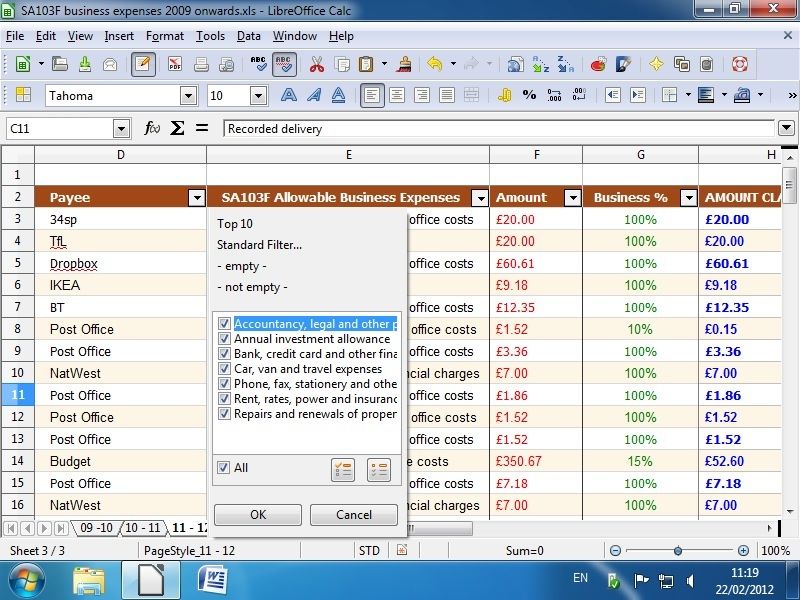This screenshot has height=600, width=800.
Task: Open the Format menu
Action: point(164,36)
